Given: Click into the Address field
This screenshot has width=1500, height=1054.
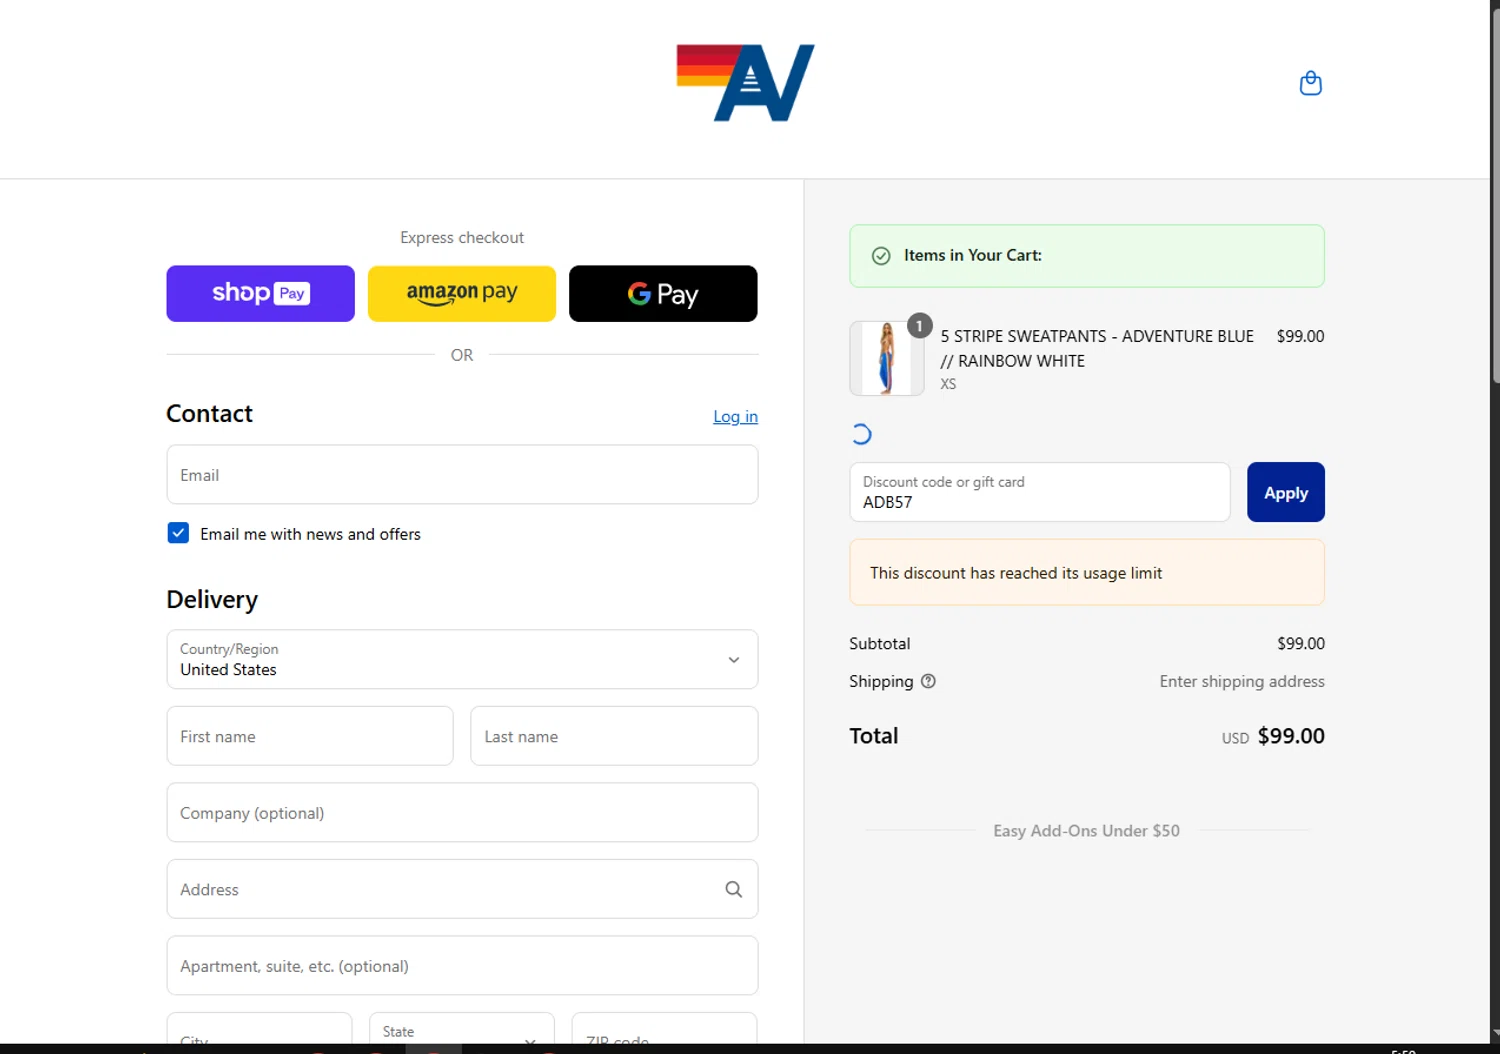Looking at the screenshot, I should point(462,889).
